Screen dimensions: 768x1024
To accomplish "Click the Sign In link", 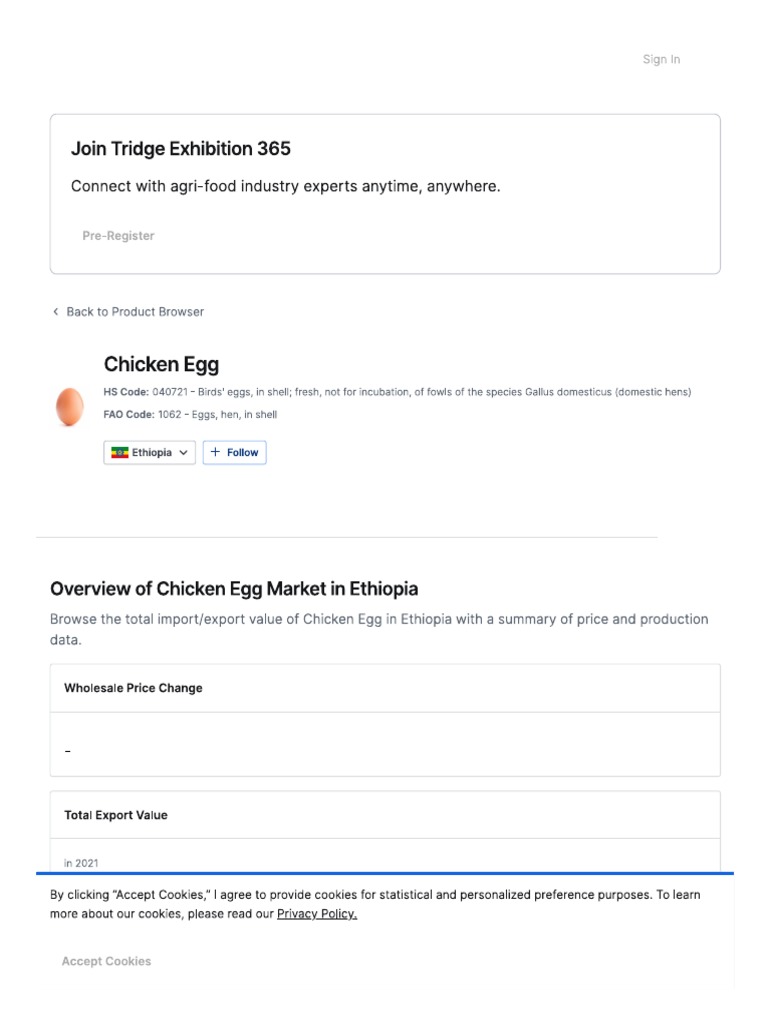I will coord(661,60).
